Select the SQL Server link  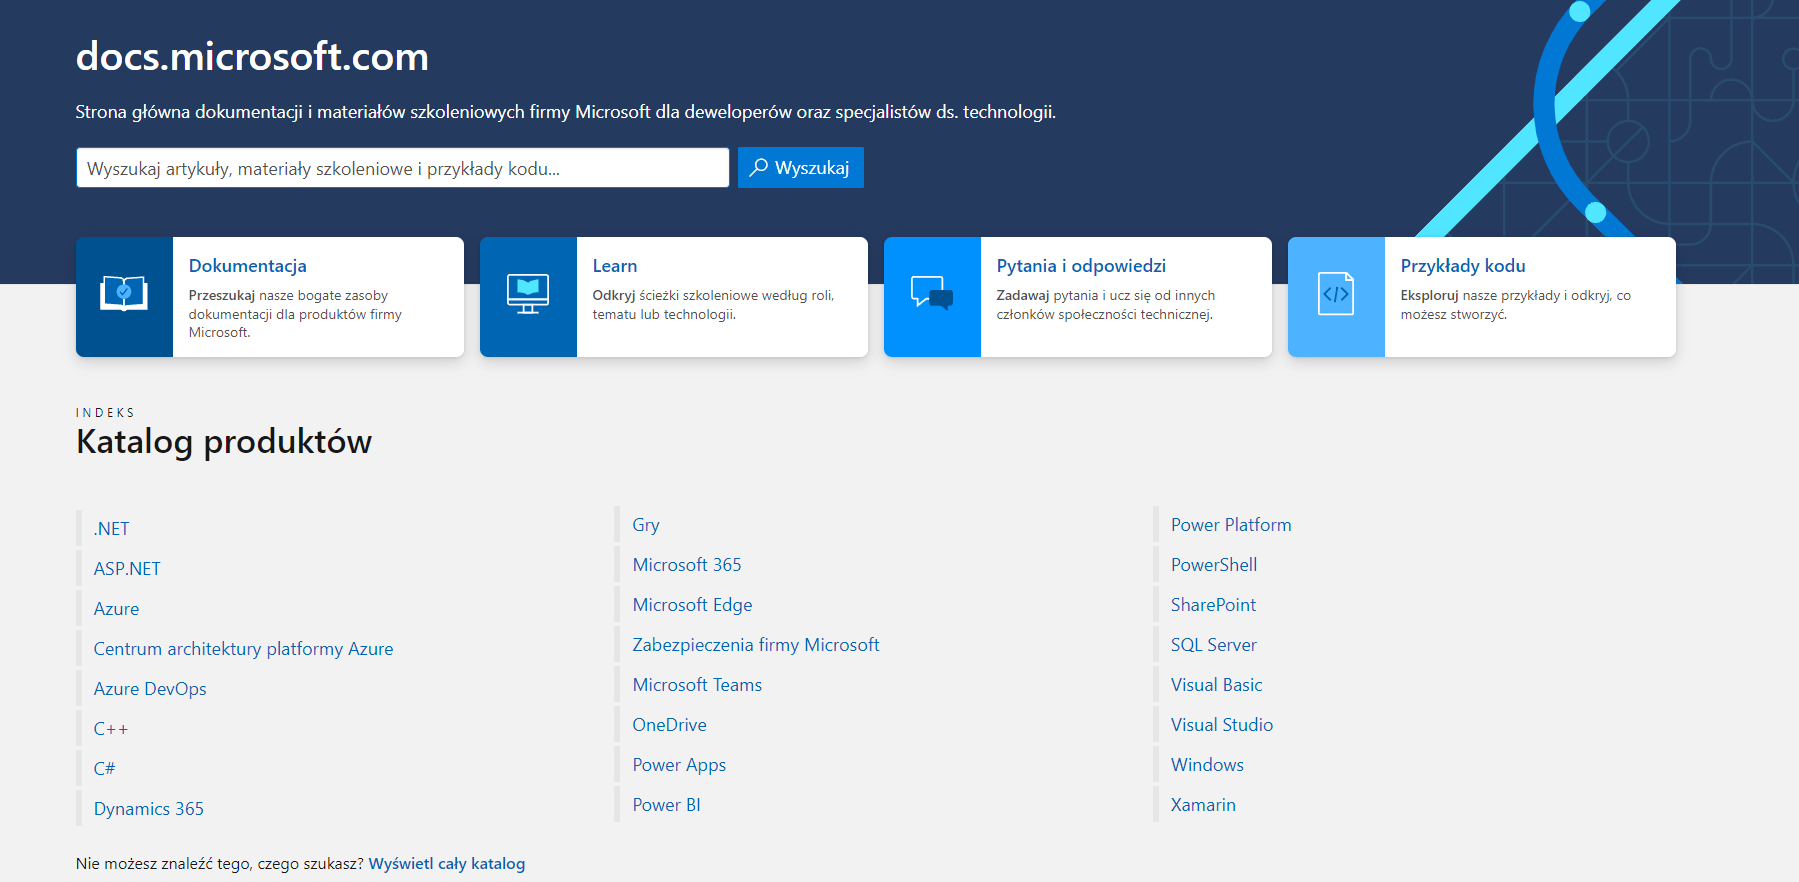coord(1214,645)
